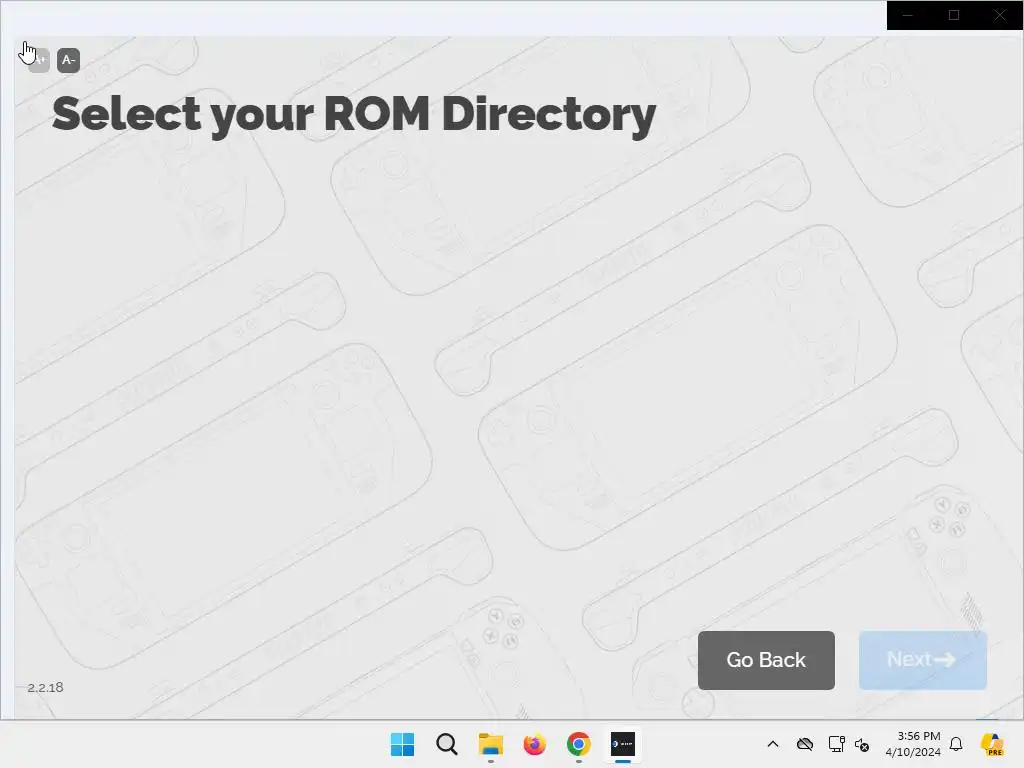Minimize the EmuDeck window
Image resolution: width=1024 pixels, height=768 pixels.
tap(908, 15)
